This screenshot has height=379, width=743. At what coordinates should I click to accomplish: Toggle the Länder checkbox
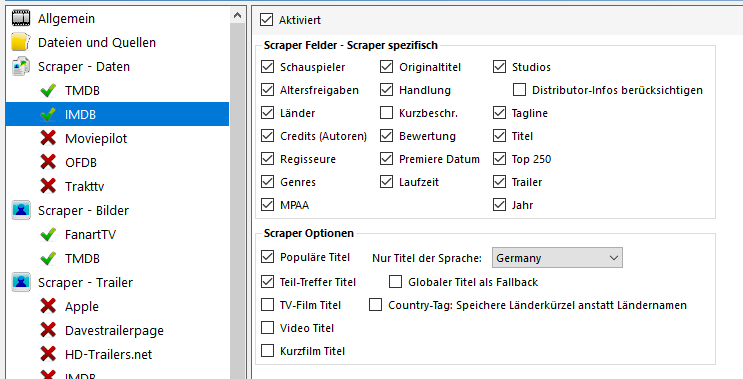(268, 113)
